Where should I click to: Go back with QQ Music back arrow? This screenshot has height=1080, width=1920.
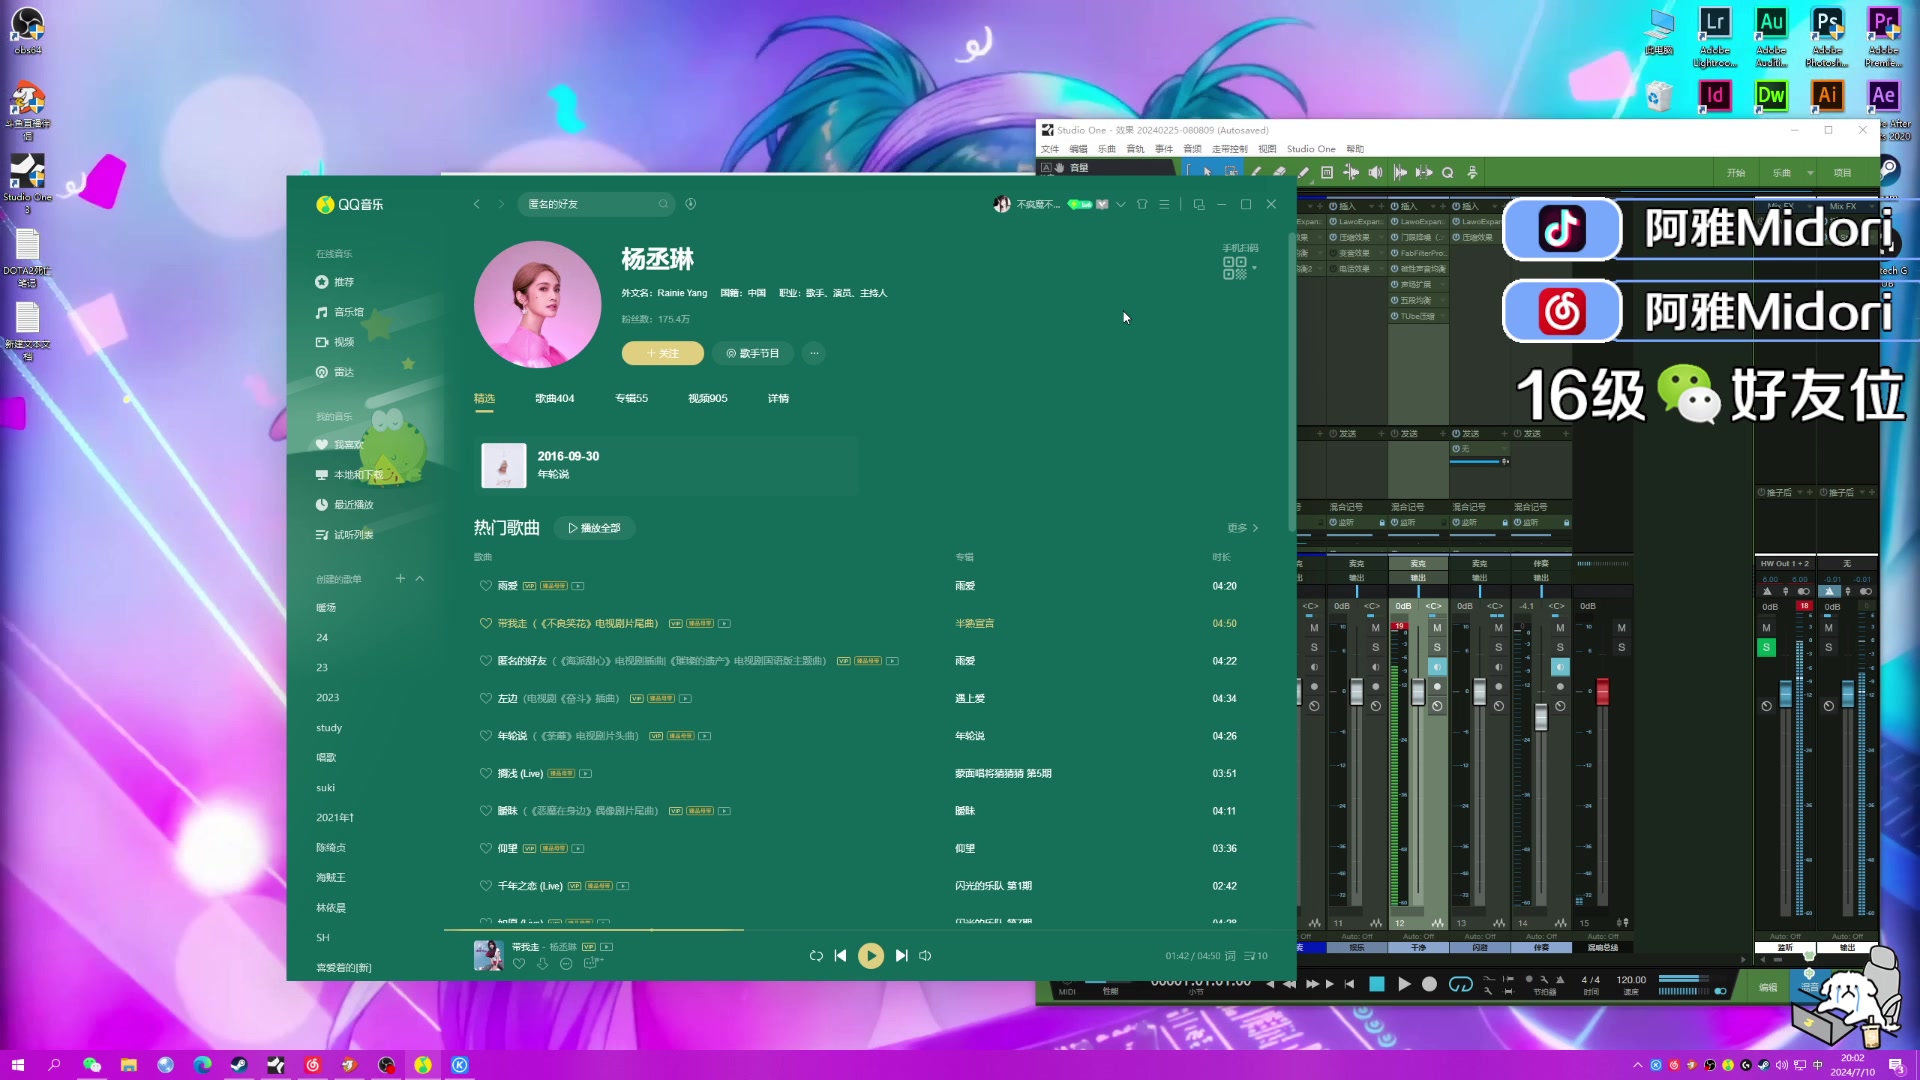(477, 204)
